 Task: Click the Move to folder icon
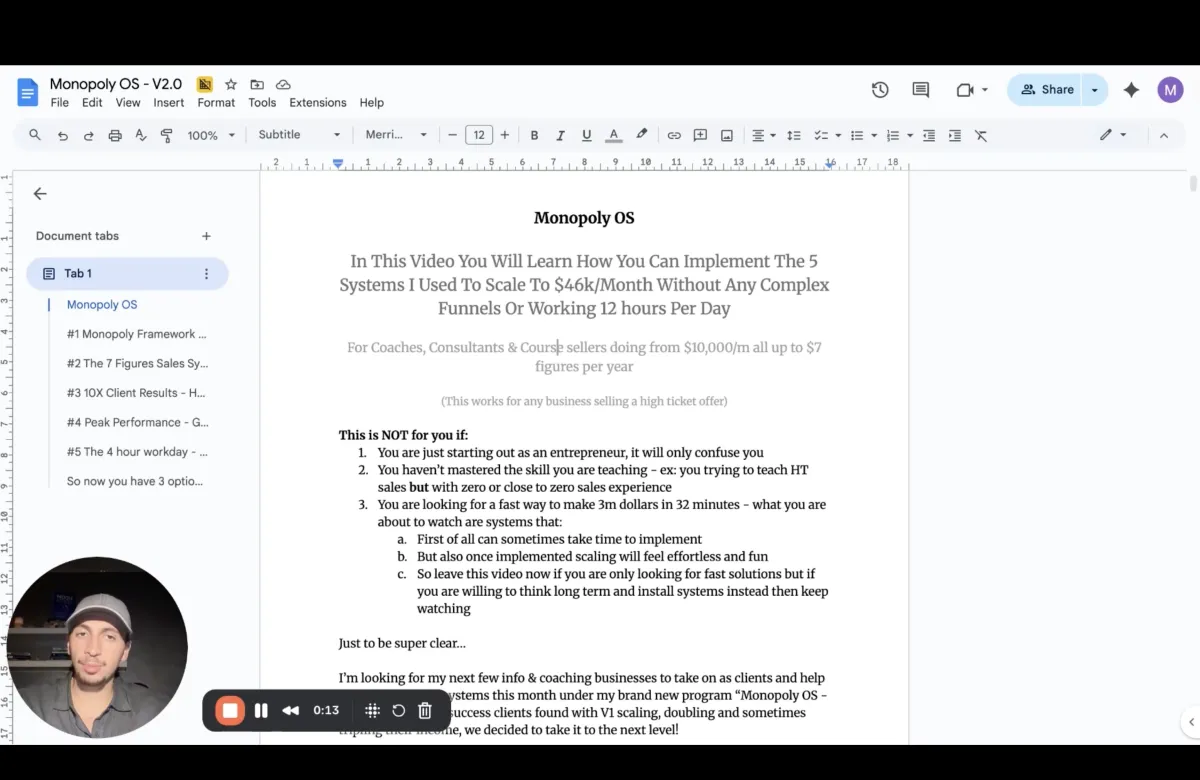[257, 85]
